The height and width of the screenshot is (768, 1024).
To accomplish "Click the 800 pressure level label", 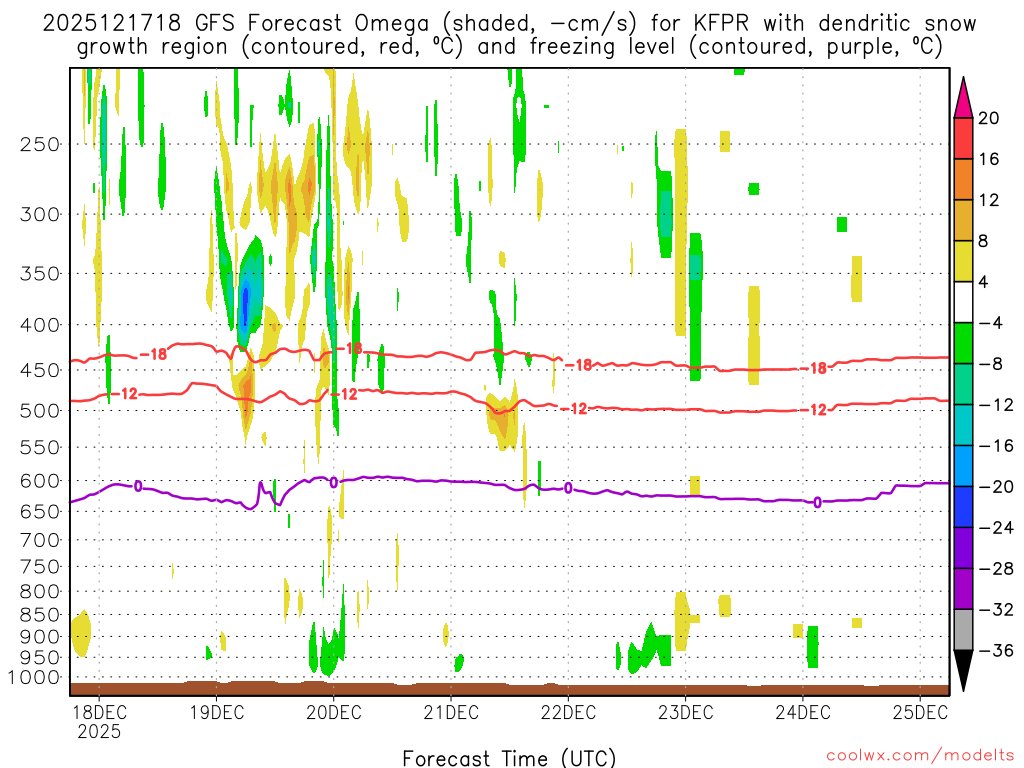I will (40, 592).
